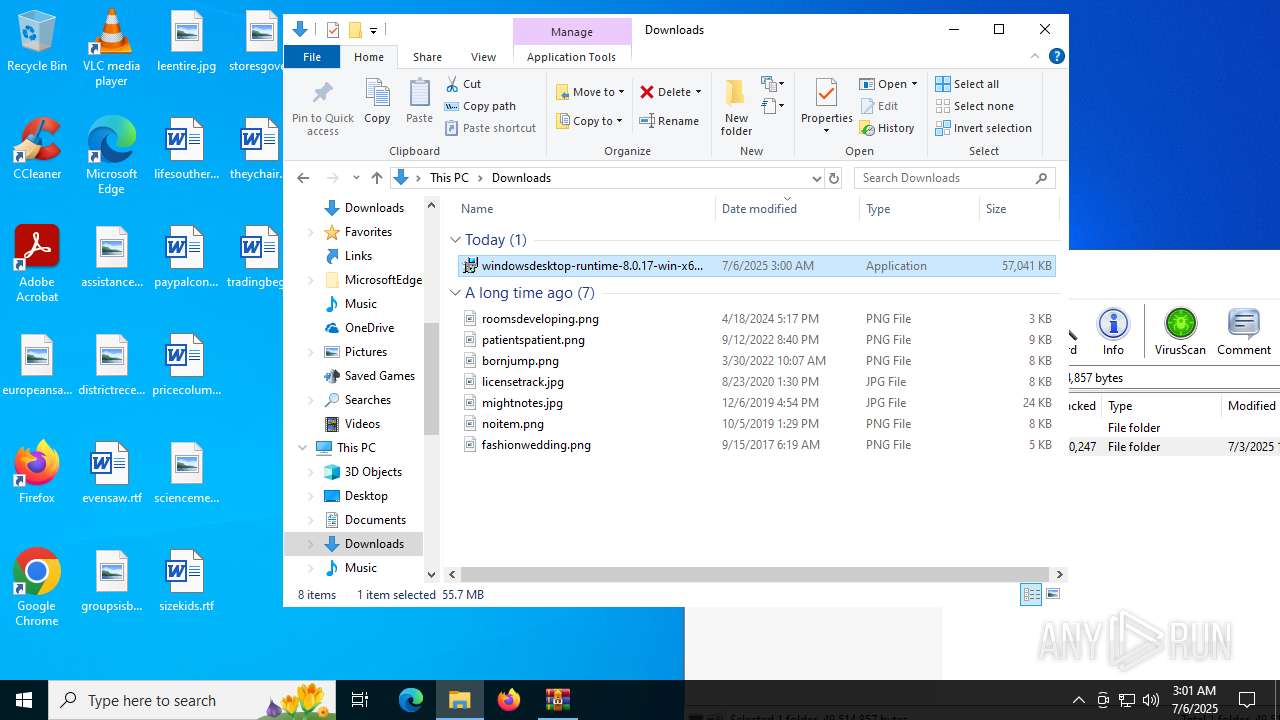1280x720 pixels.
Task: Select Adobe Acrobat desktop icon
Action: [37, 264]
